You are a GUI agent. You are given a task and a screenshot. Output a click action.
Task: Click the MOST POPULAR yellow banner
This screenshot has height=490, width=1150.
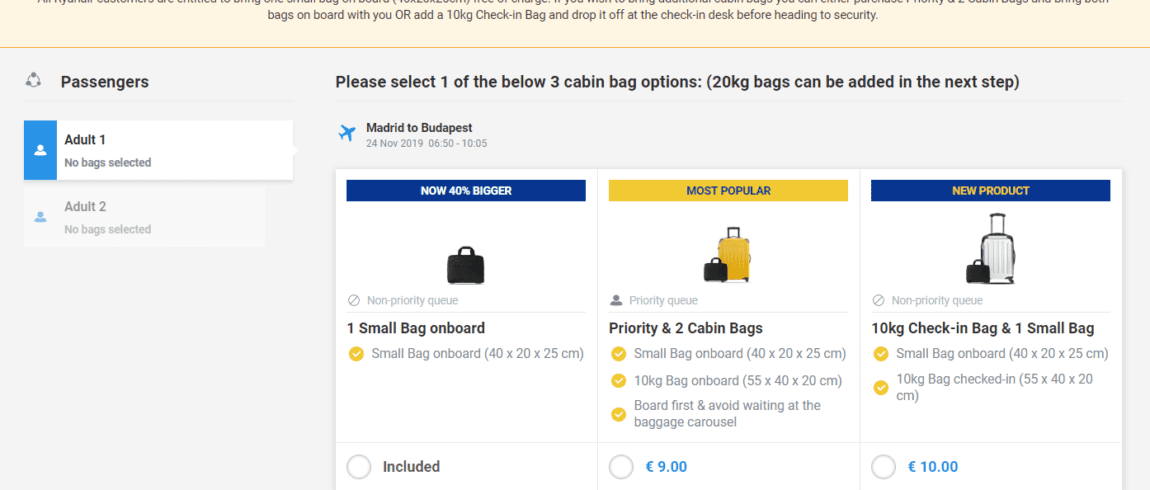(x=728, y=191)
